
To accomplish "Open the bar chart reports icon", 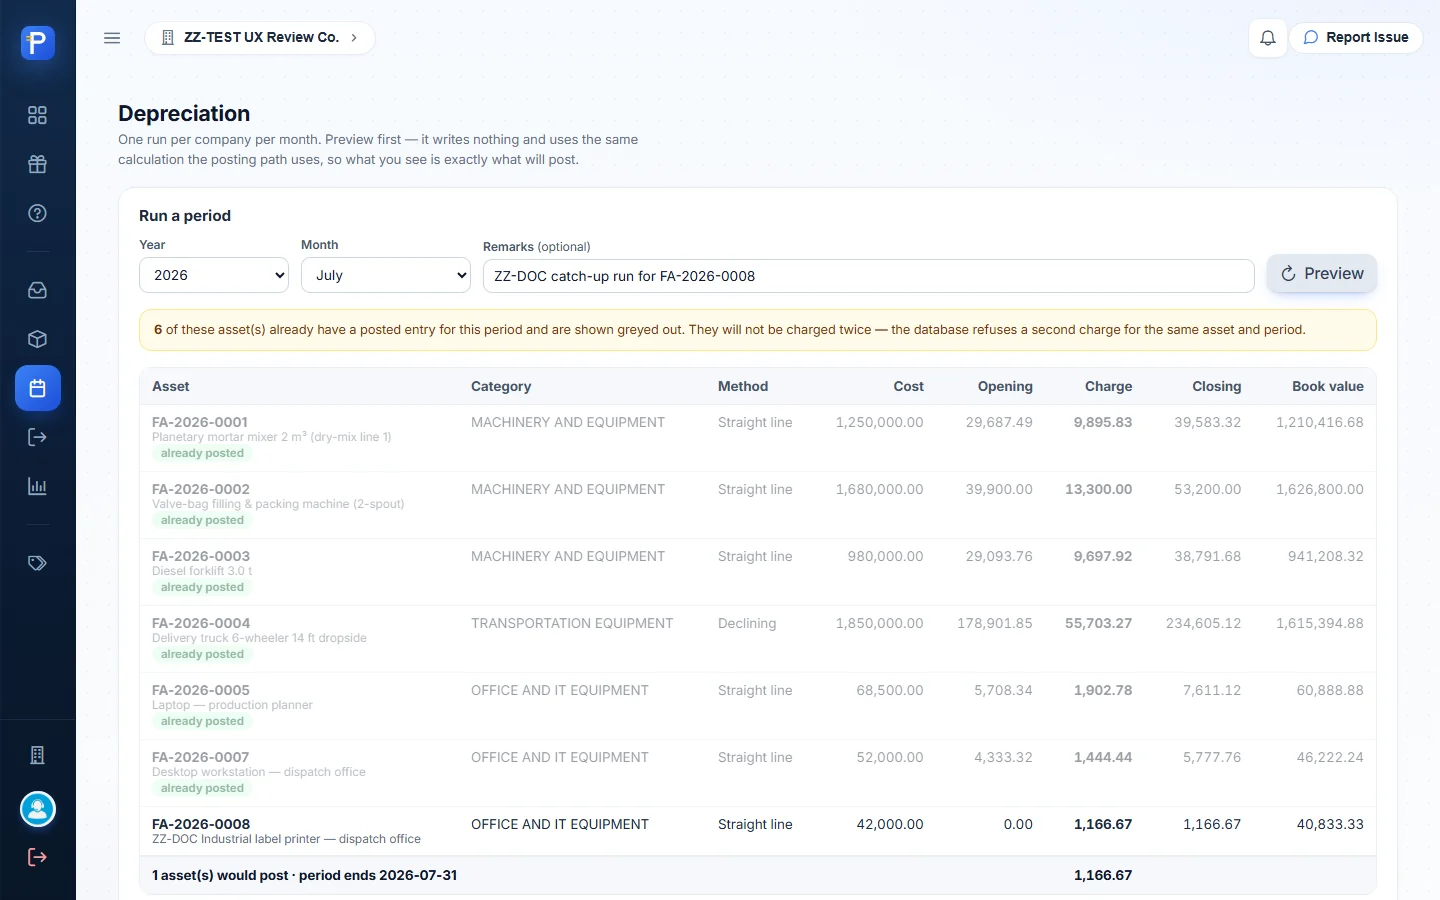I will [38, 486].
